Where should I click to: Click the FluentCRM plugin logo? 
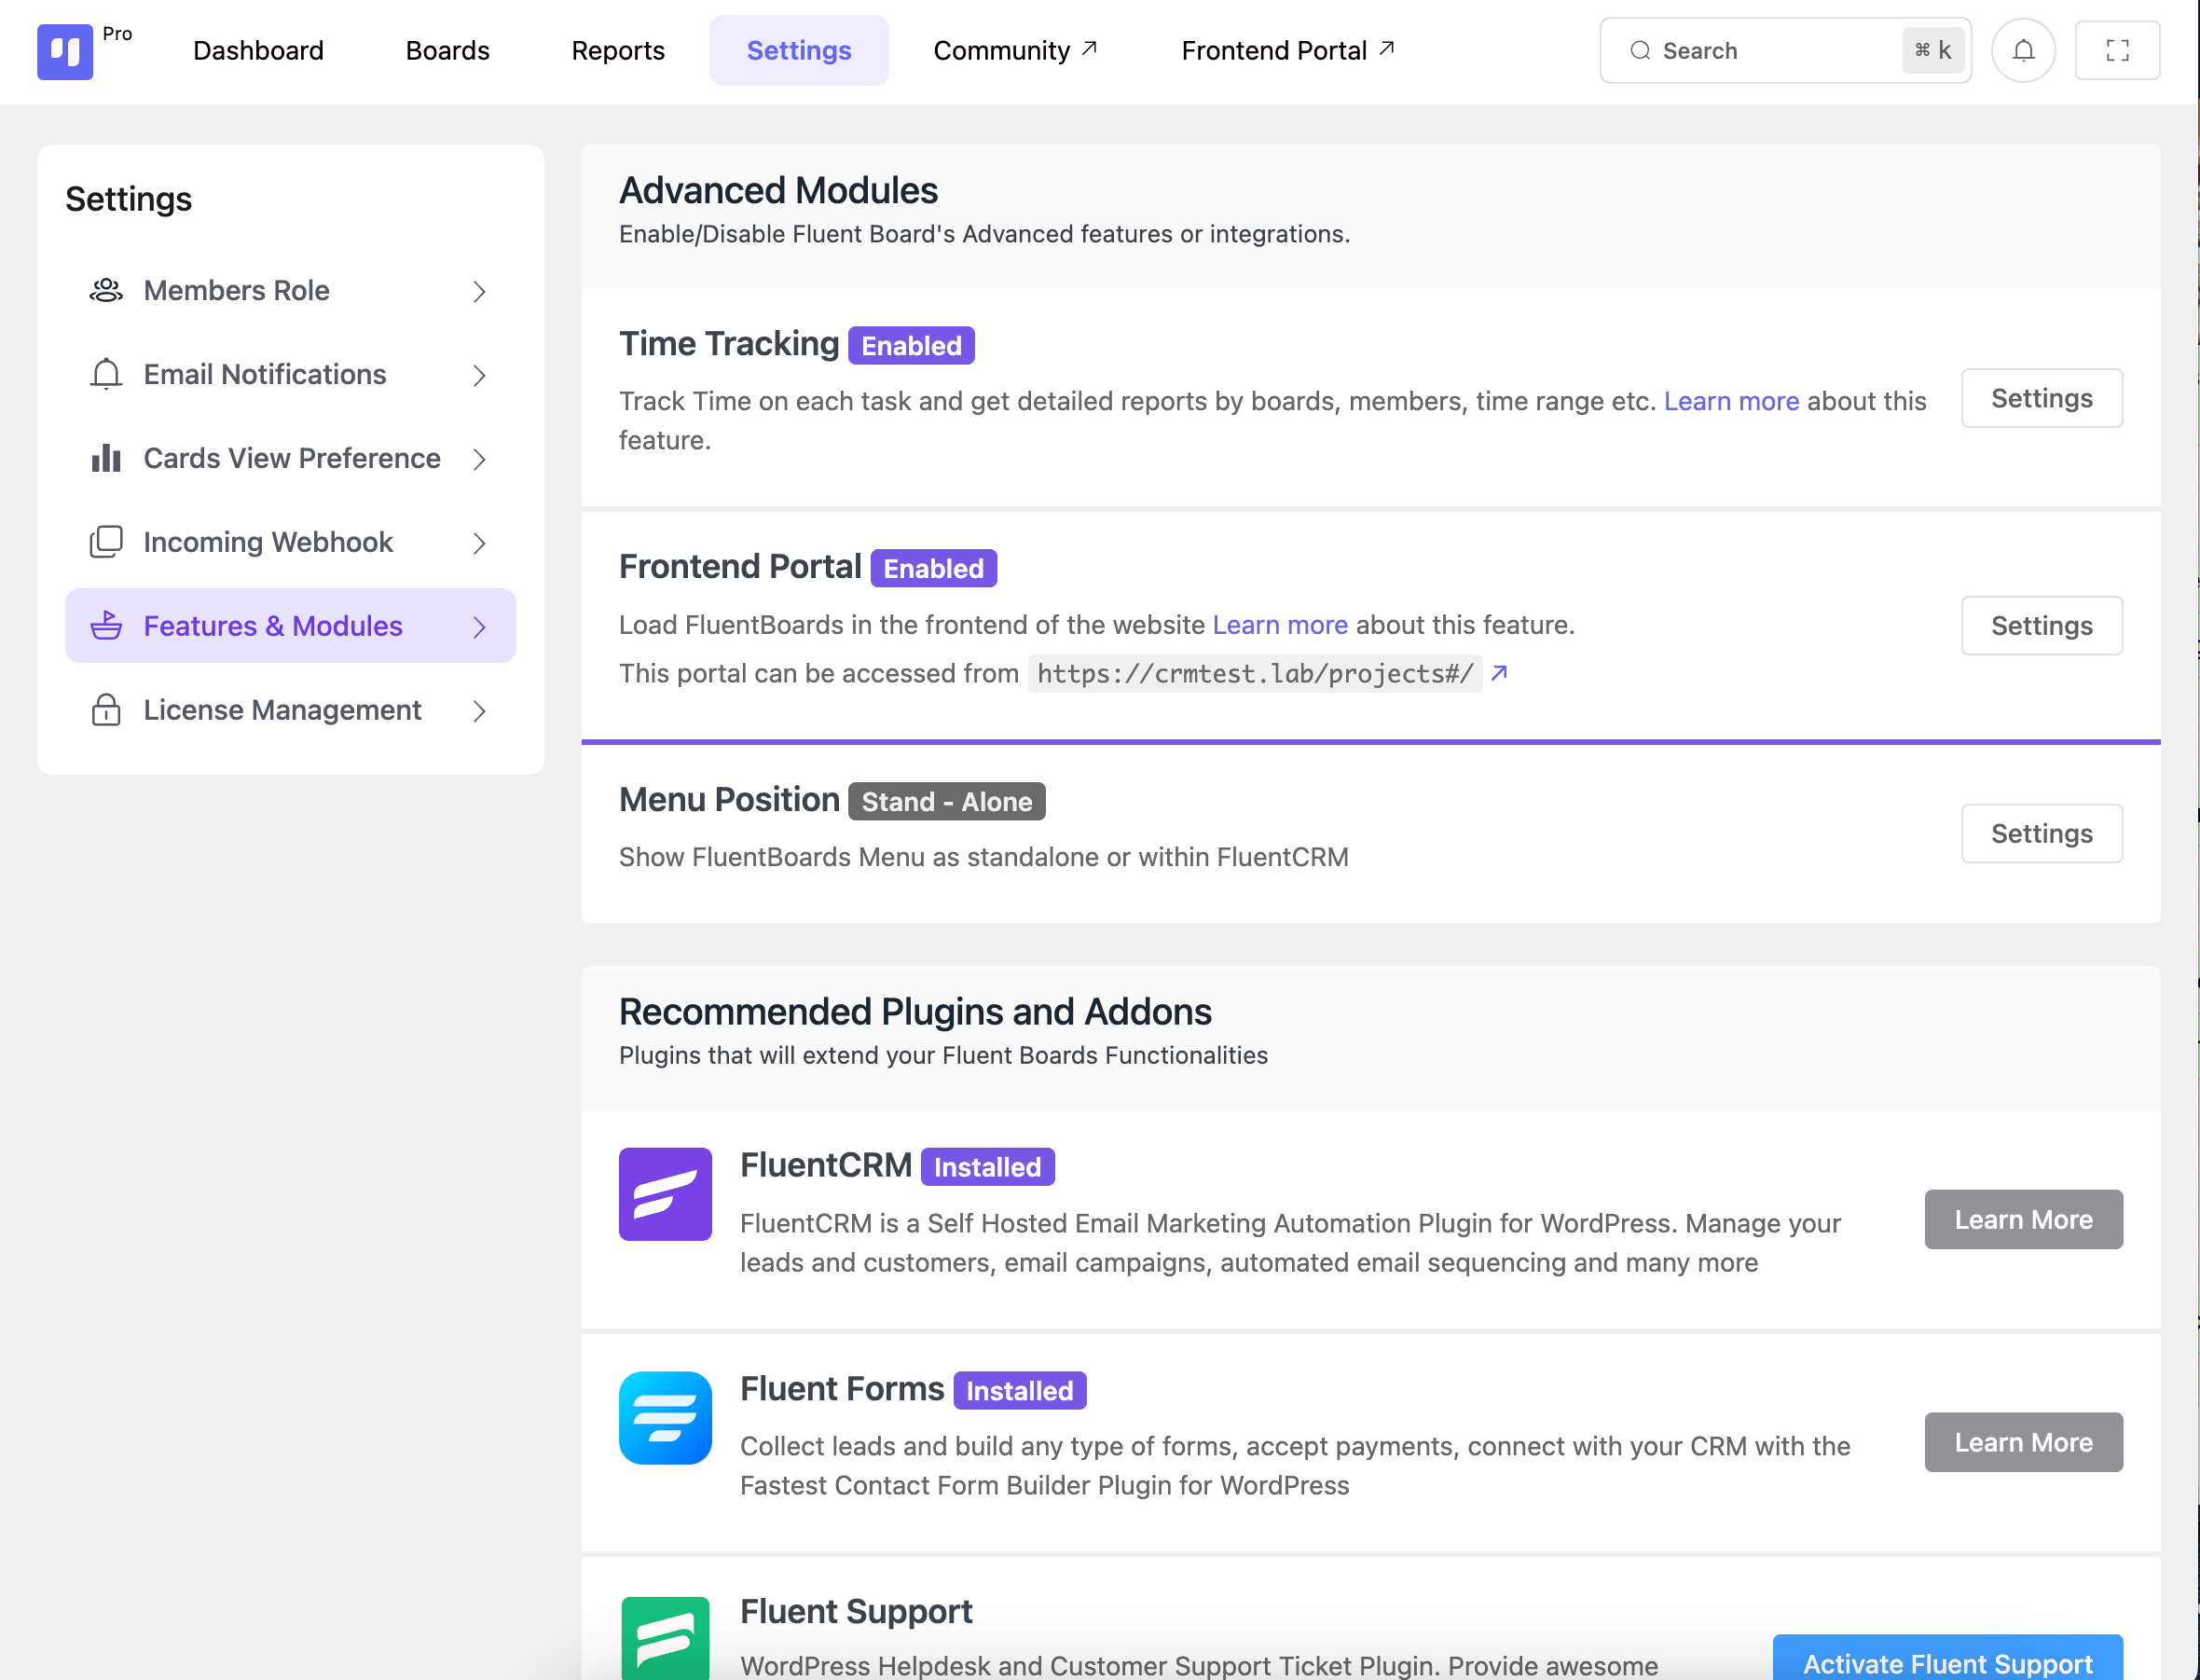tap(665, 1194)
